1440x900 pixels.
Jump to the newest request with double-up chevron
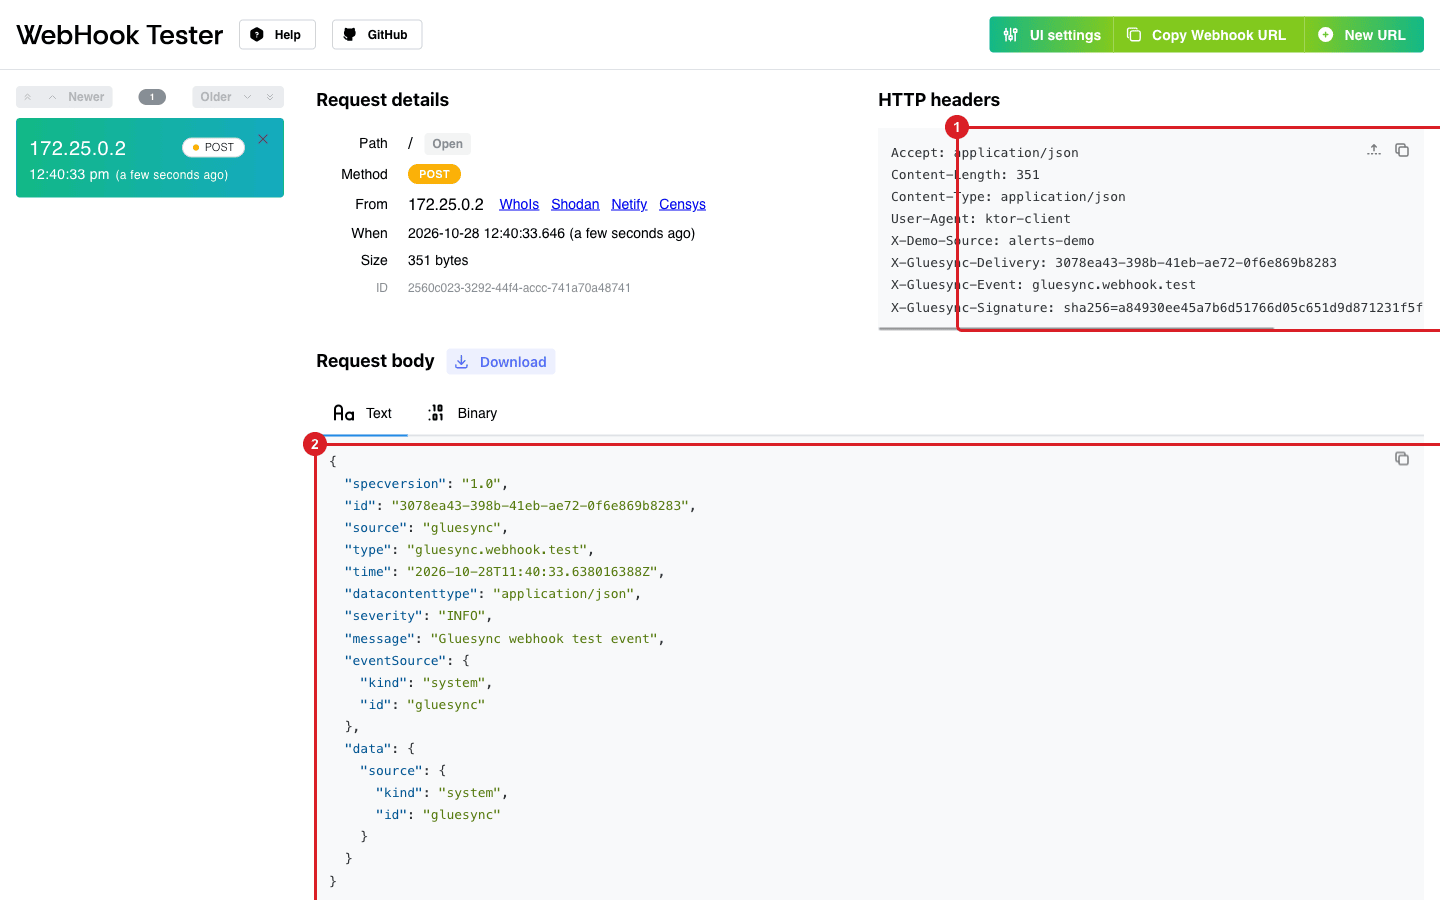(28, 97)
